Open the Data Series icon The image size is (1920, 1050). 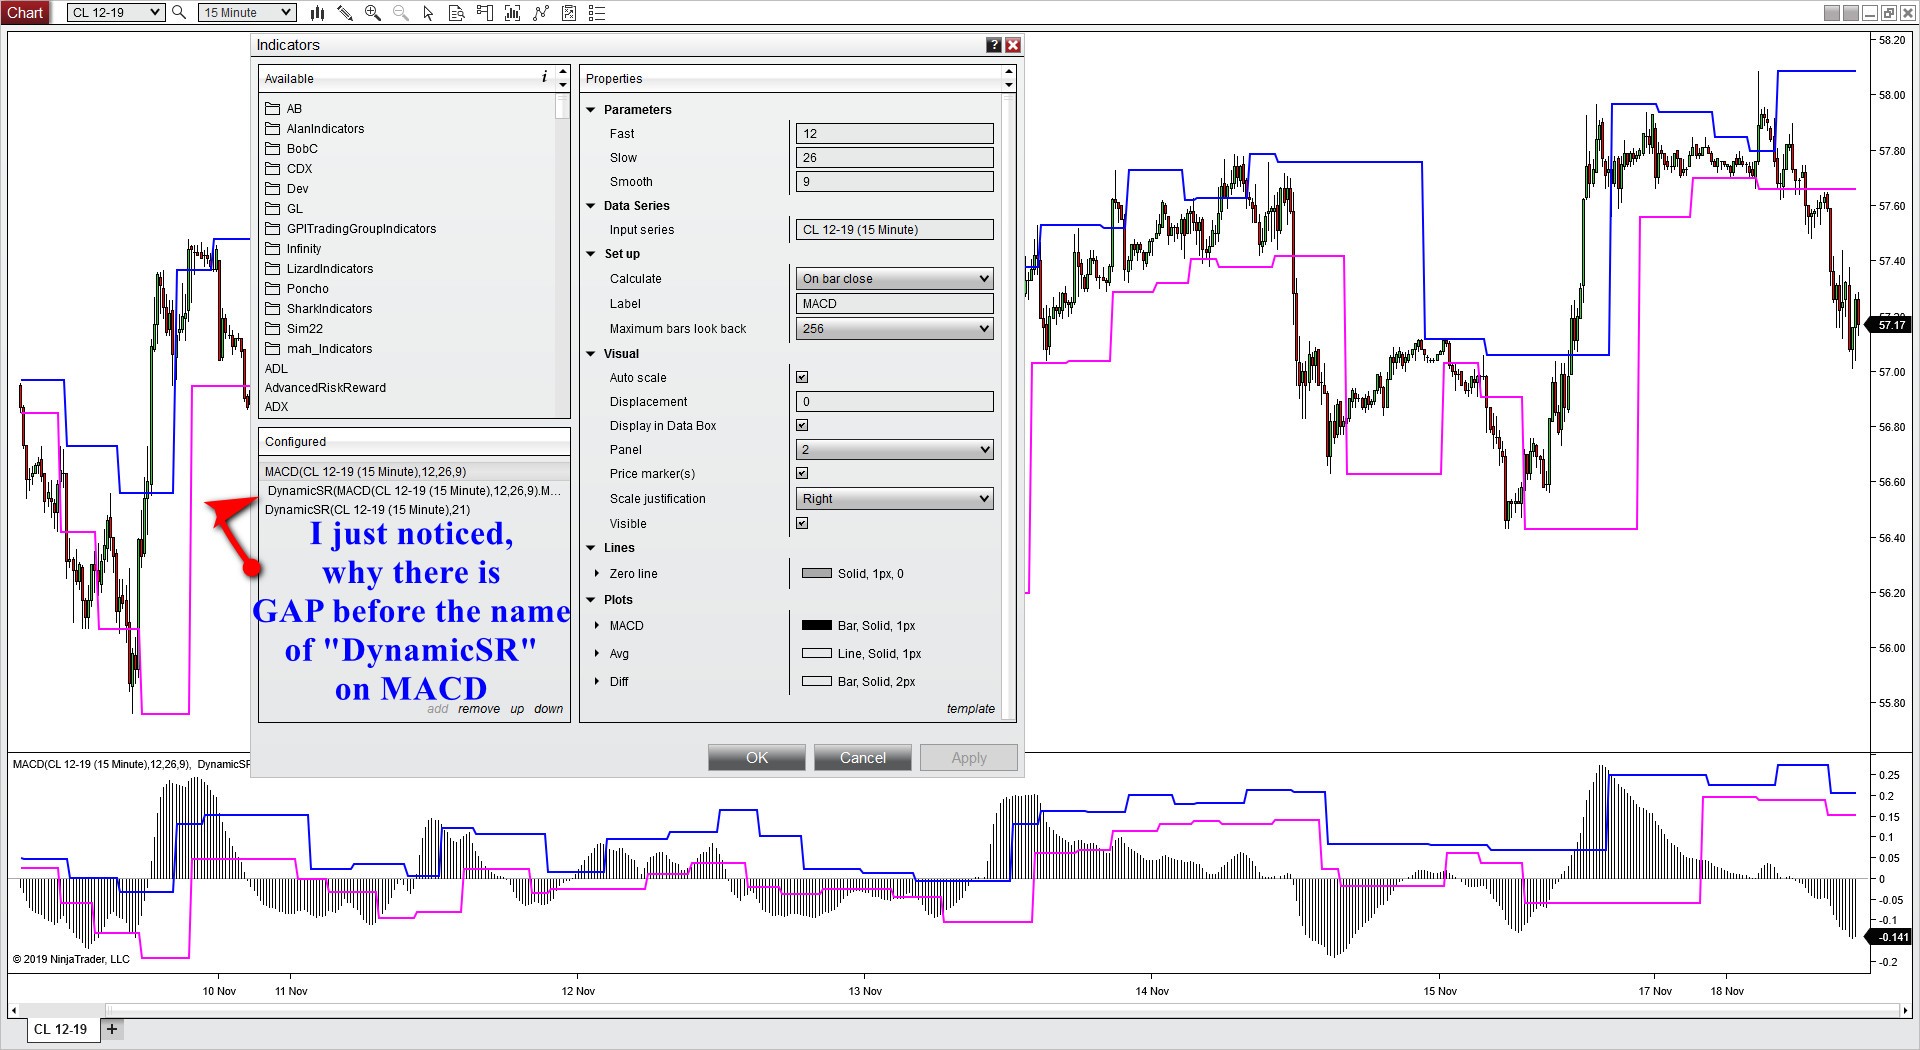point(513,12)
